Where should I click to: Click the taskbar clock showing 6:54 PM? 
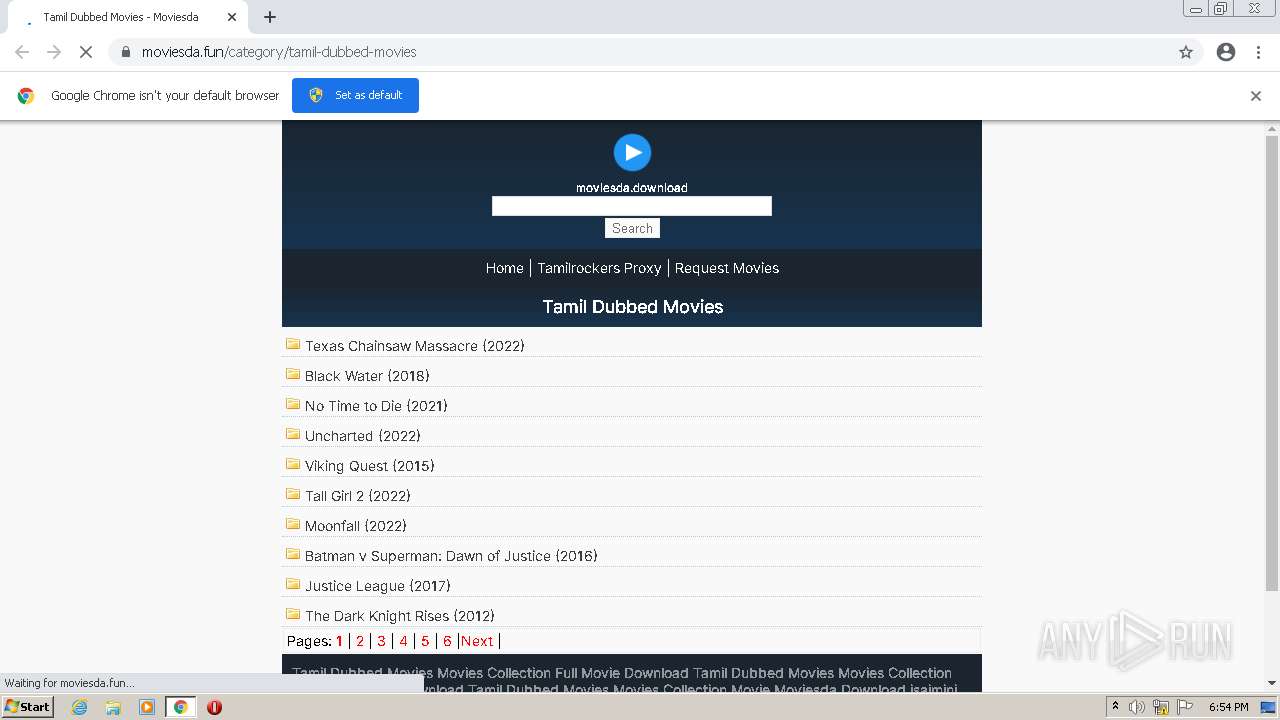(x=1228, y=707)
